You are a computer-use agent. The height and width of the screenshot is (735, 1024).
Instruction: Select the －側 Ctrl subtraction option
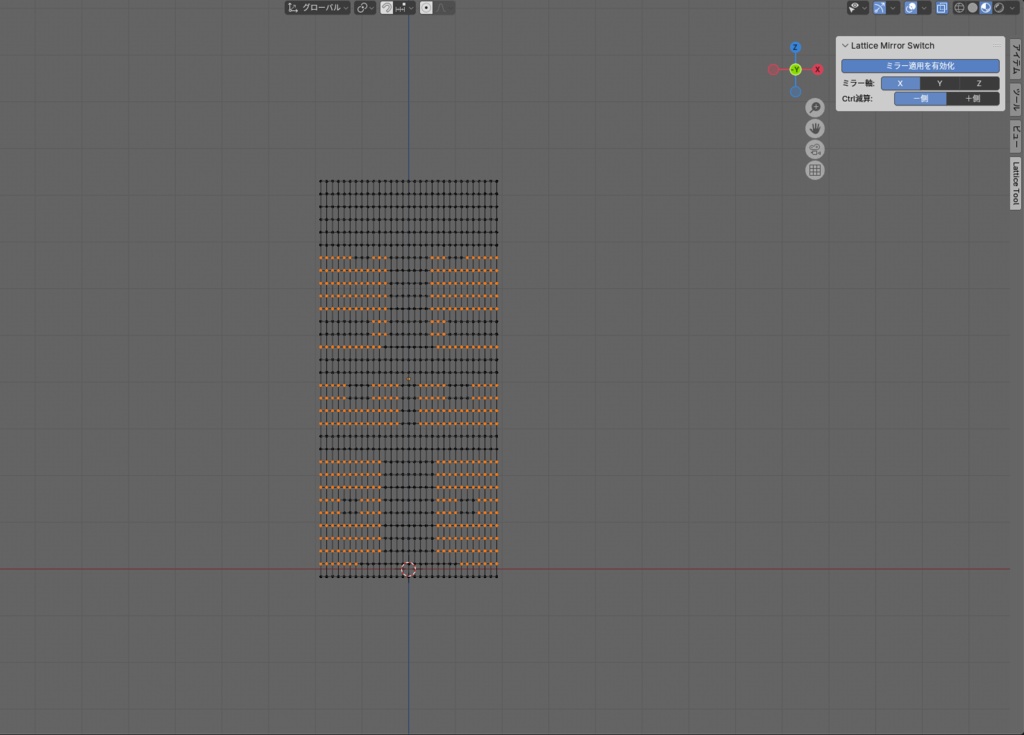click(920, 99)
